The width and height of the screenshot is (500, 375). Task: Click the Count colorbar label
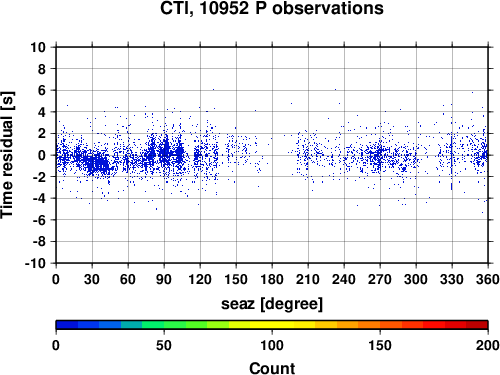point(272,368)
